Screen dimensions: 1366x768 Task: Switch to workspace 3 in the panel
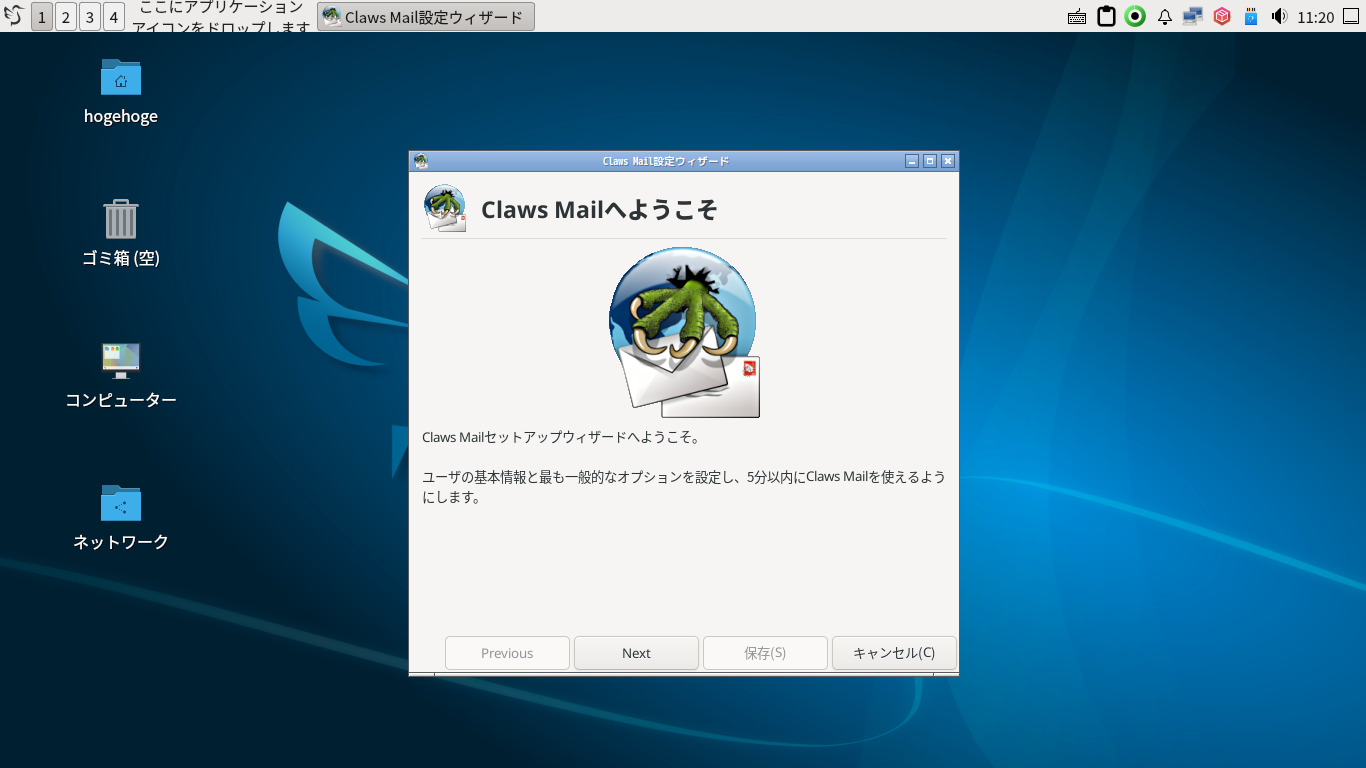click(x=88, y=16)
